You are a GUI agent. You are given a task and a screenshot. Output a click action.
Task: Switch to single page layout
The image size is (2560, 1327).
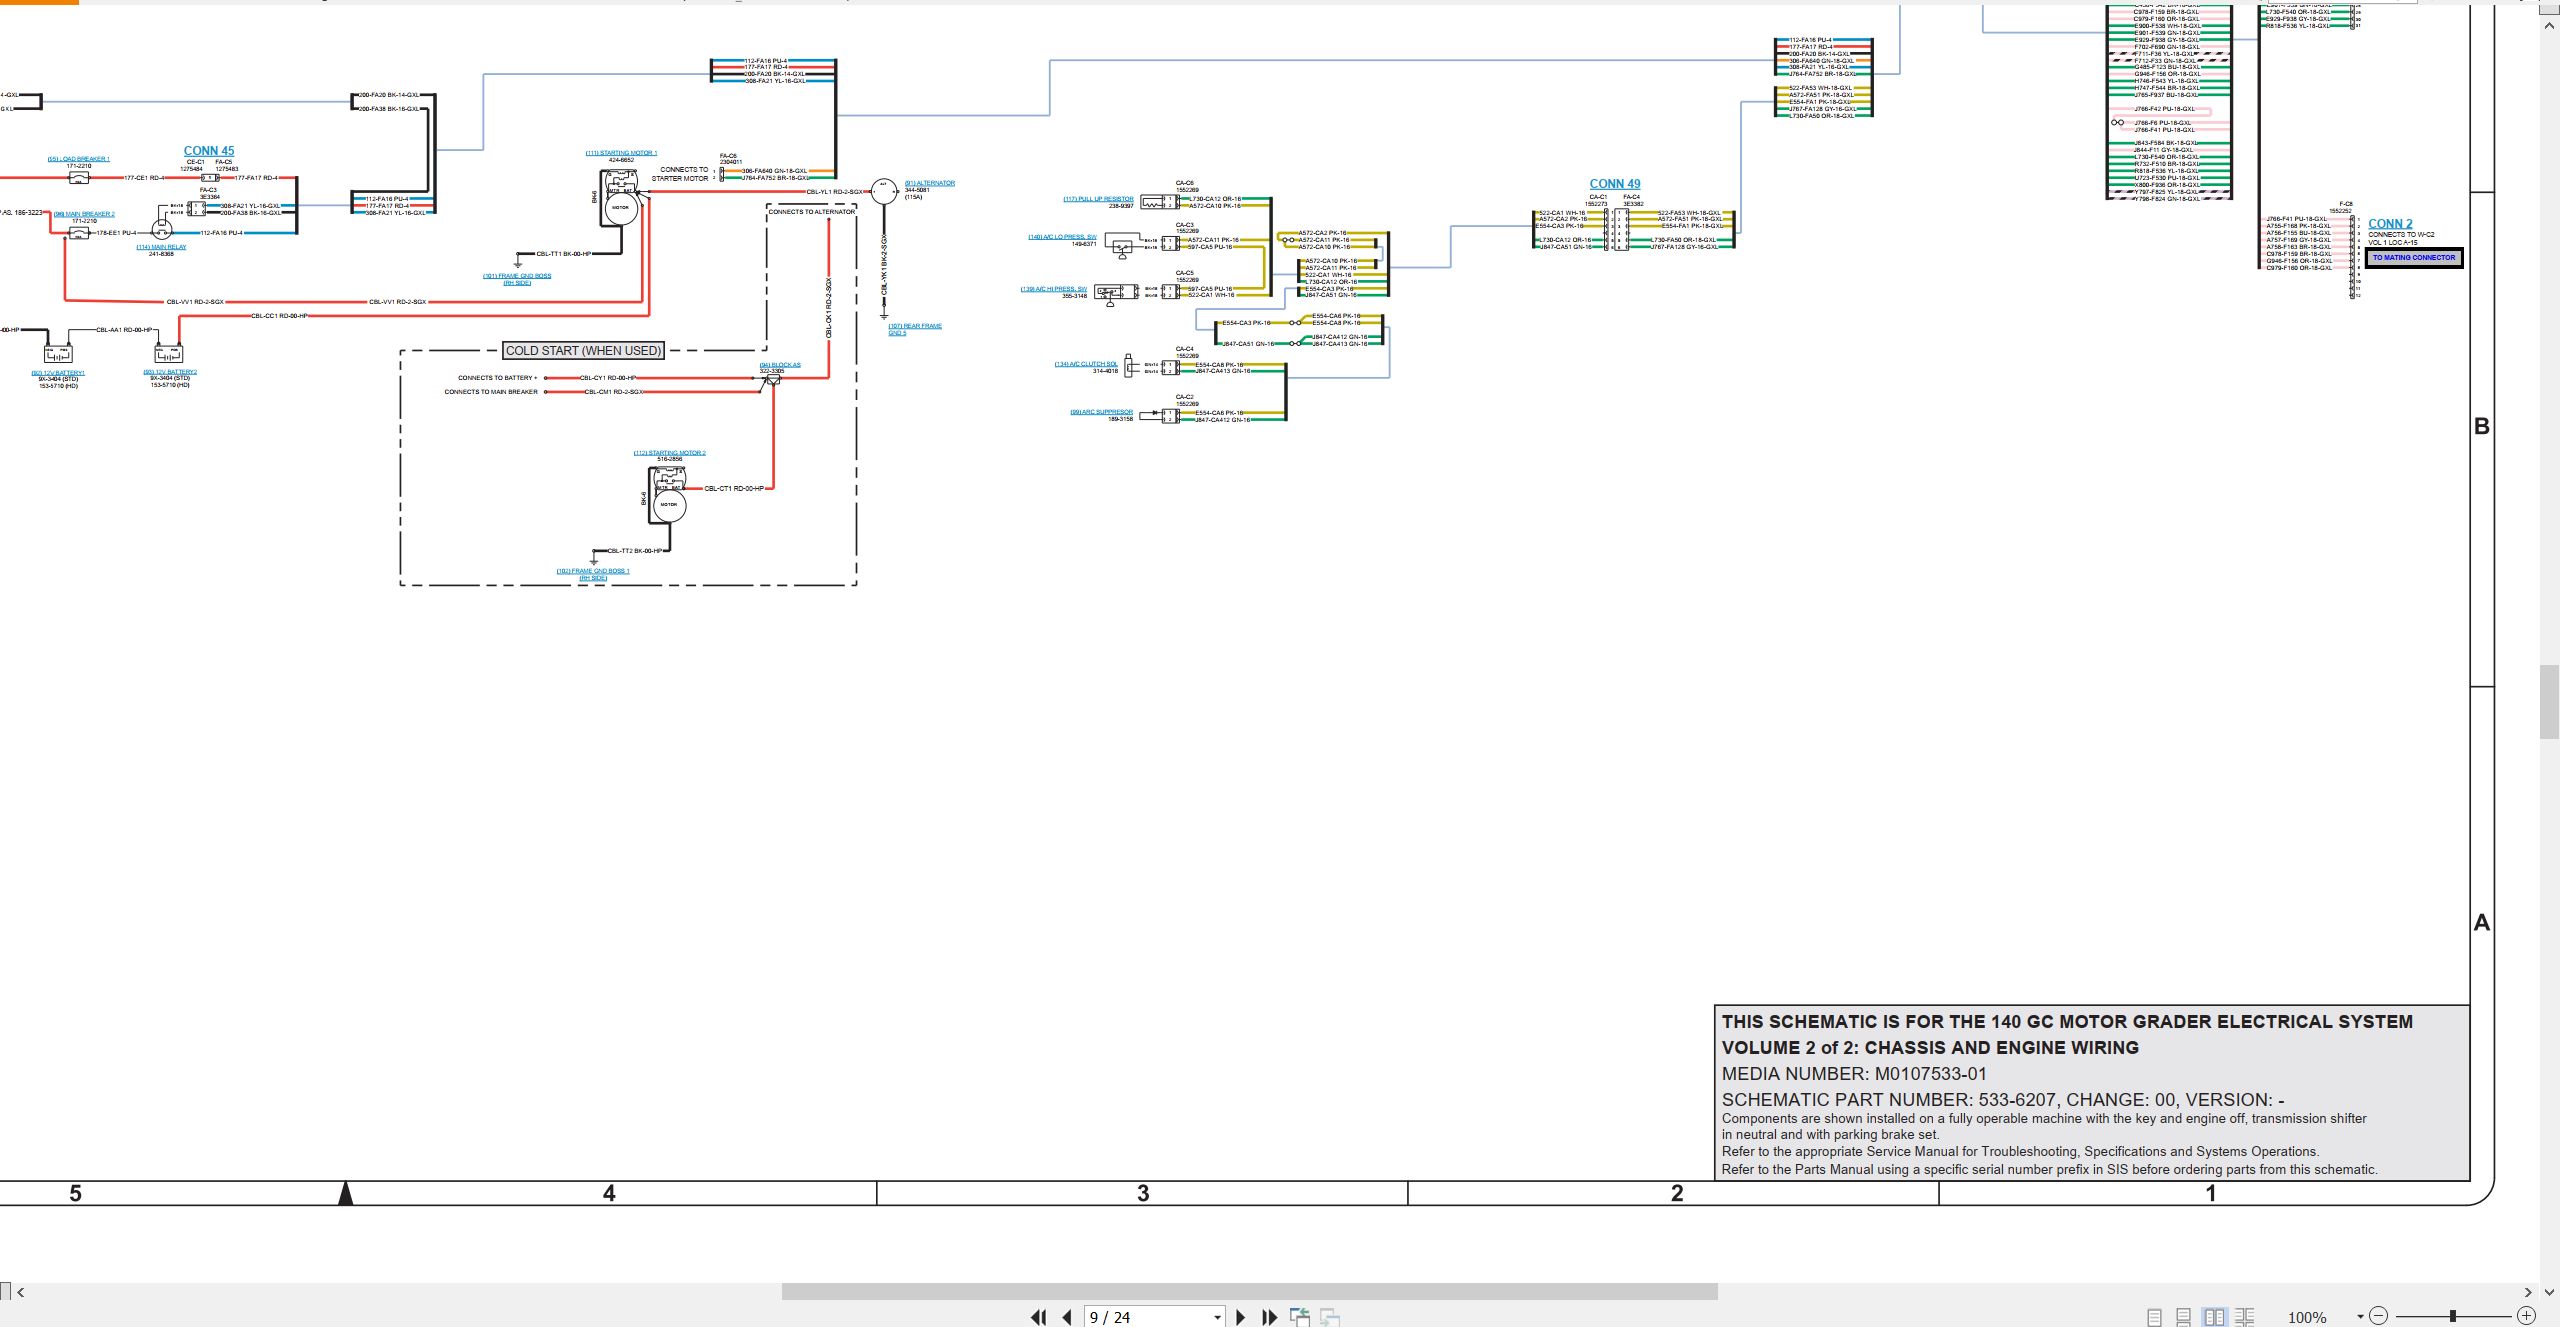point(2154,1318)
